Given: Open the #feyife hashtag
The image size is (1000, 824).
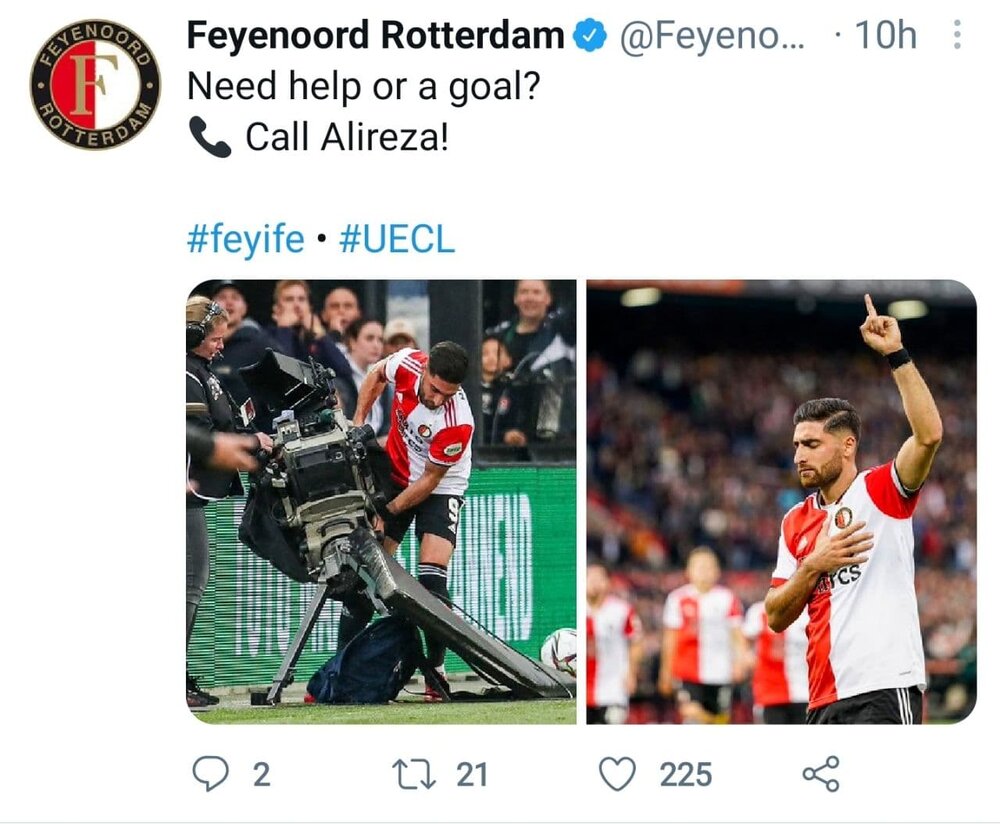Looking at the screenshot, I should (x=245, y=240).
